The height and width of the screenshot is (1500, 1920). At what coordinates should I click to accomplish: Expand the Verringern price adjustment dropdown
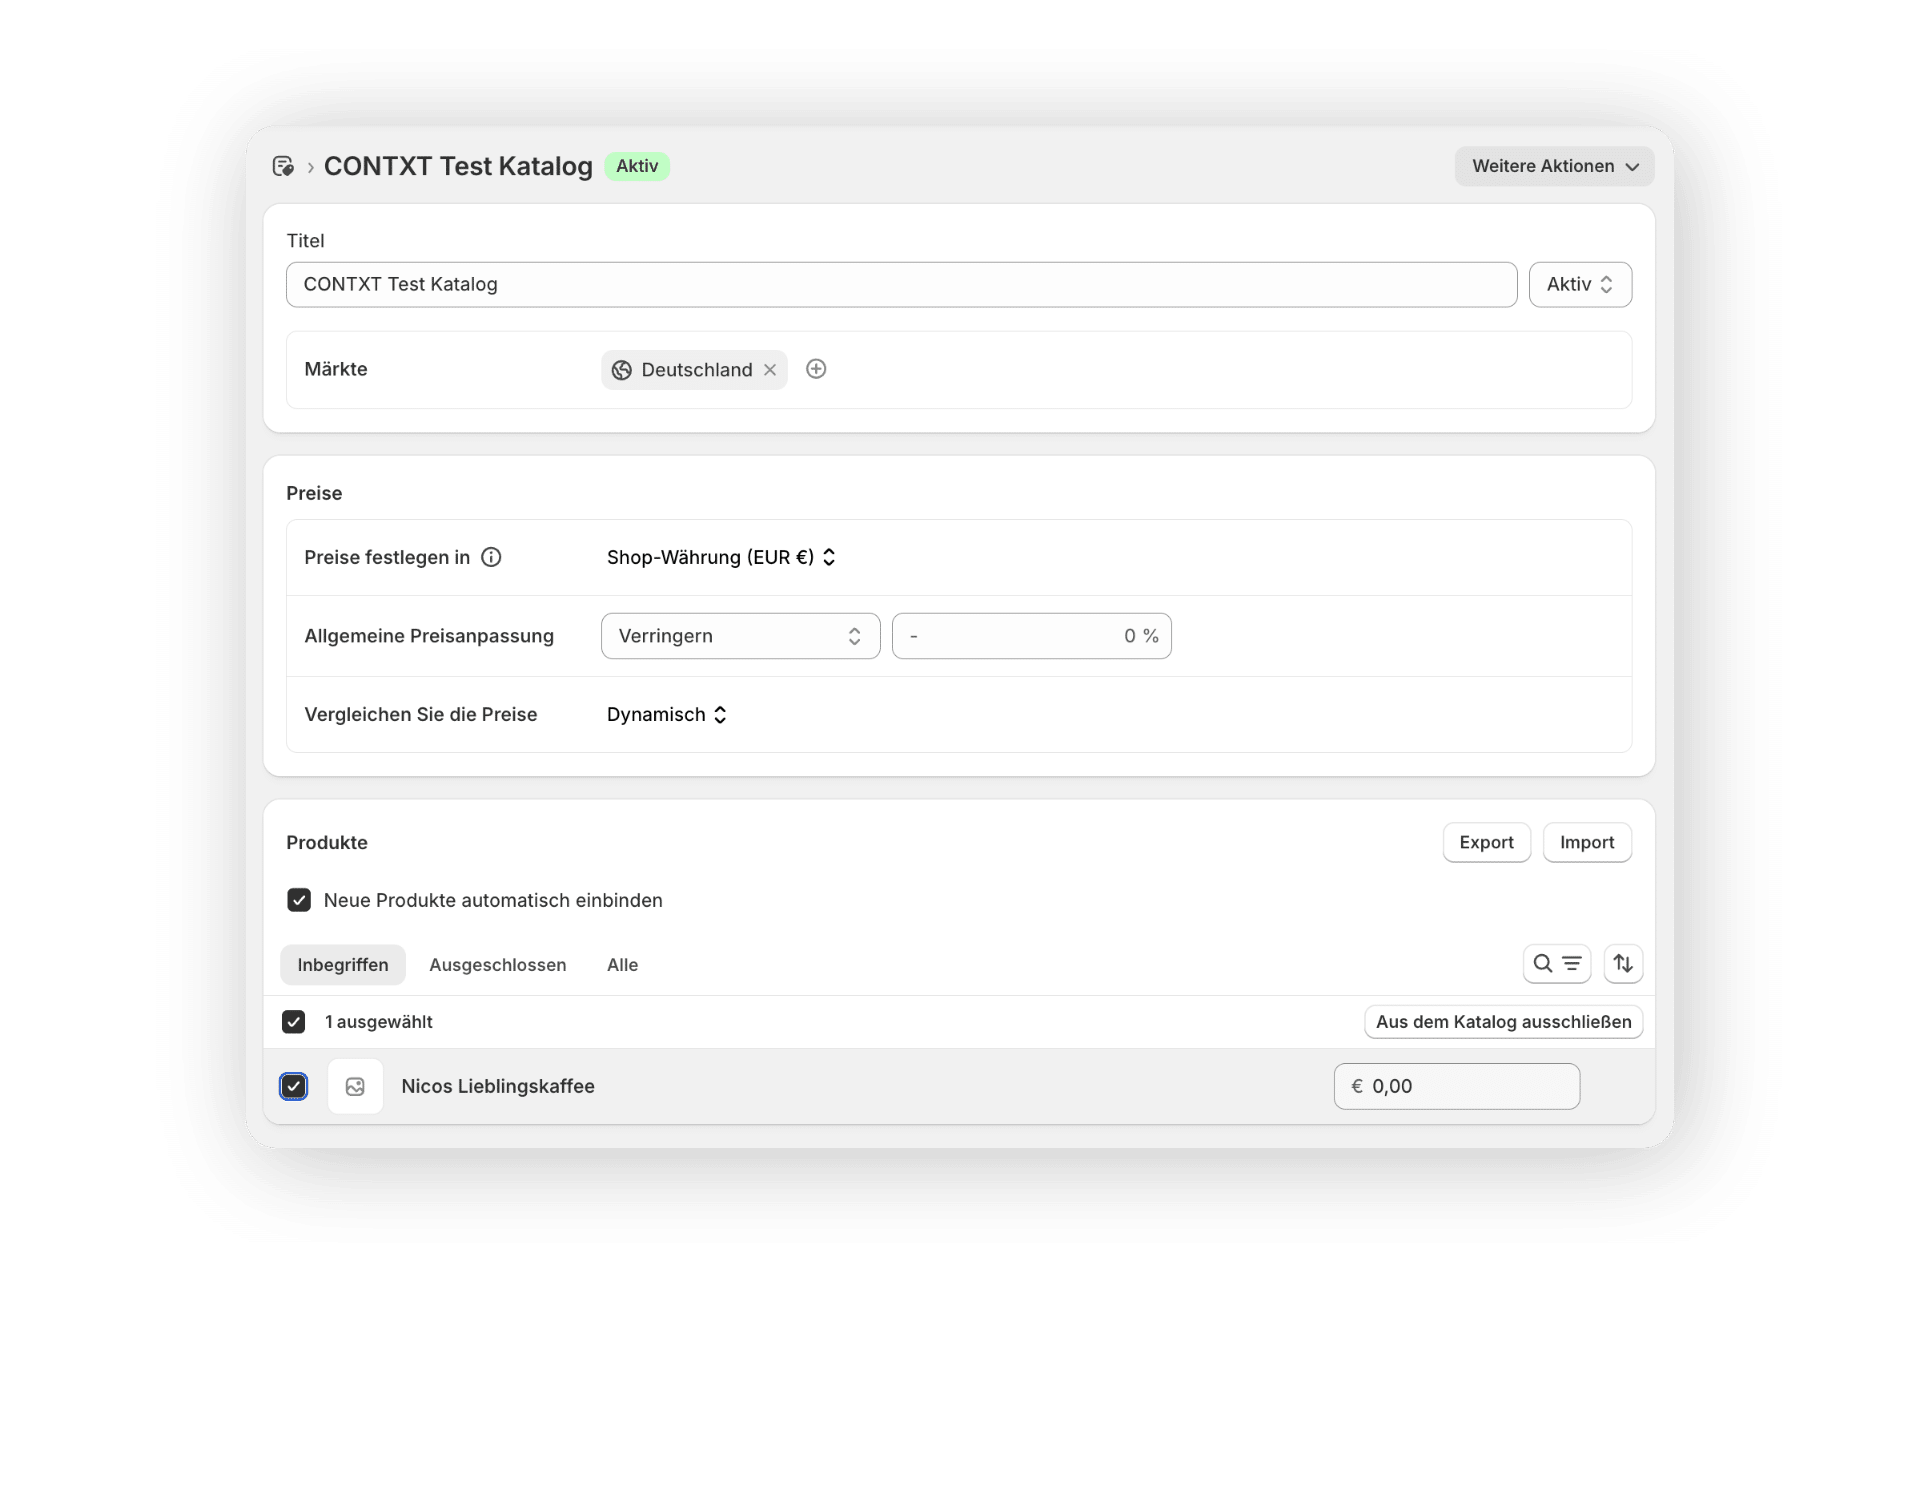(x=740, y=636)
